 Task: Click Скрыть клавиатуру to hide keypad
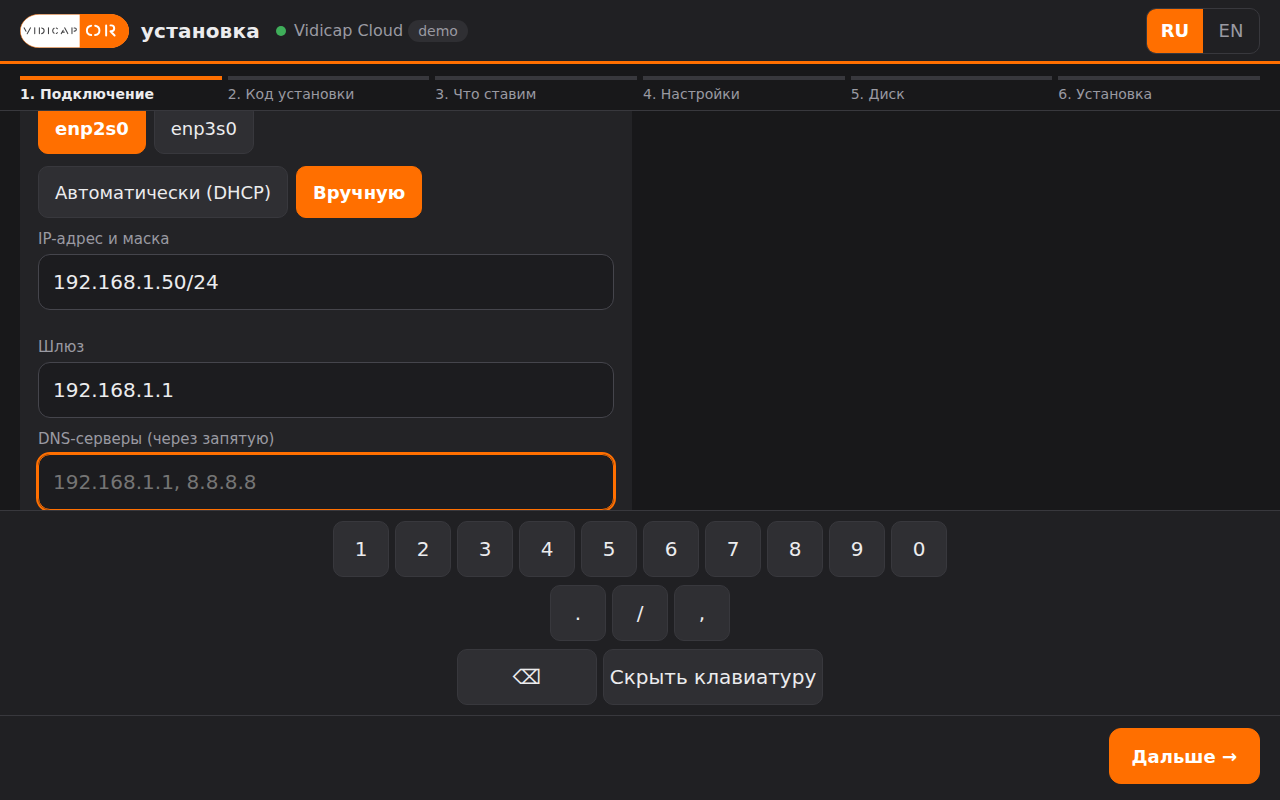click(713, 677)
